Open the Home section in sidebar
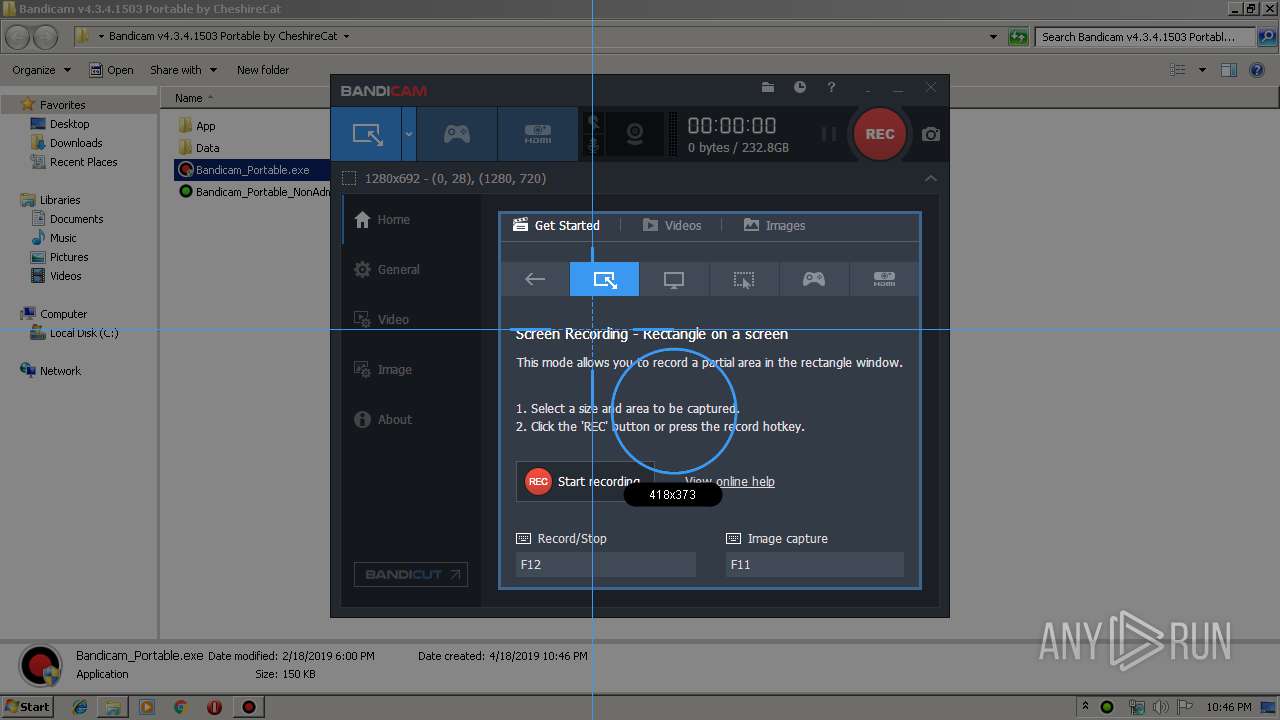 point(412,220)
